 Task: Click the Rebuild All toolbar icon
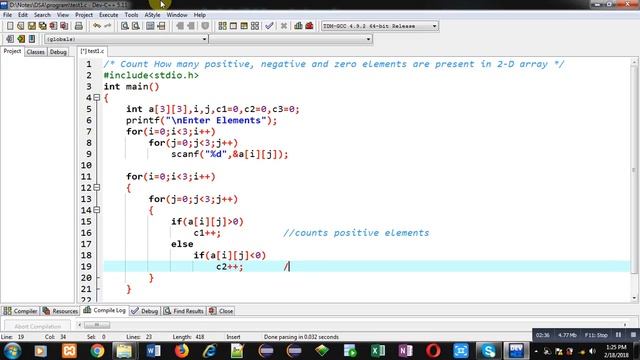tap(255, 26)
